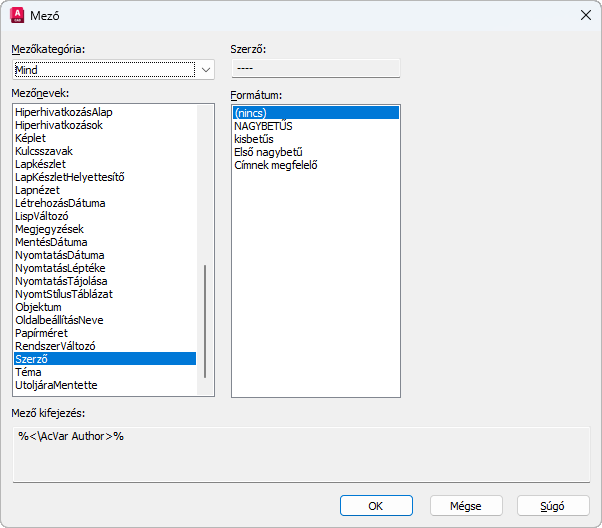Select kisbetűs format option
The width and height of the screenshot is (602, 528).
(254, 139)
